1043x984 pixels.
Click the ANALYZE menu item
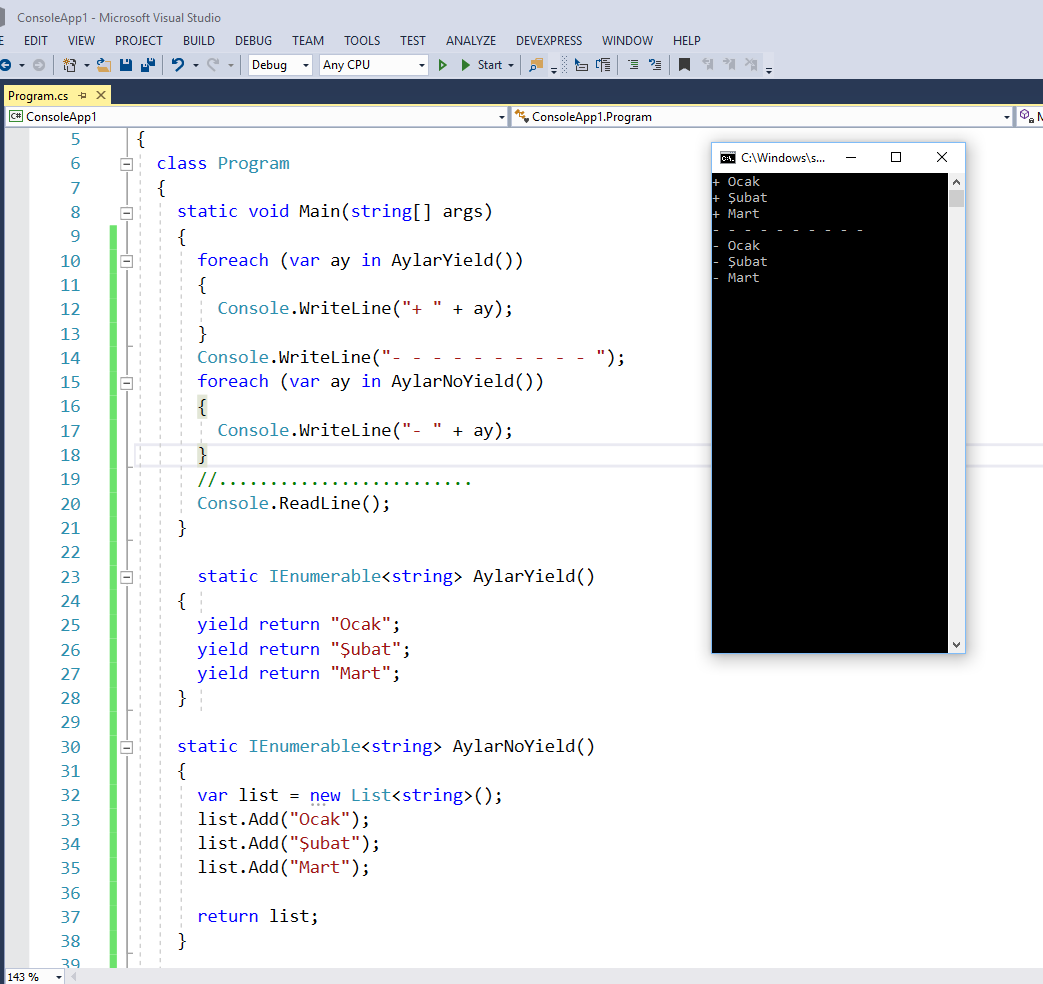point(470,41)
